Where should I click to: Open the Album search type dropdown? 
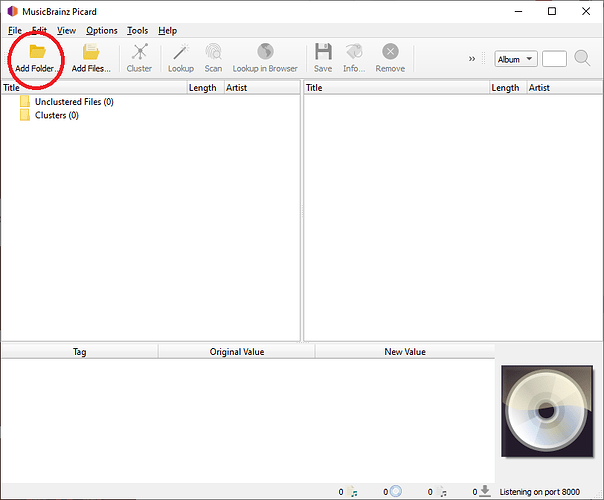516,59
